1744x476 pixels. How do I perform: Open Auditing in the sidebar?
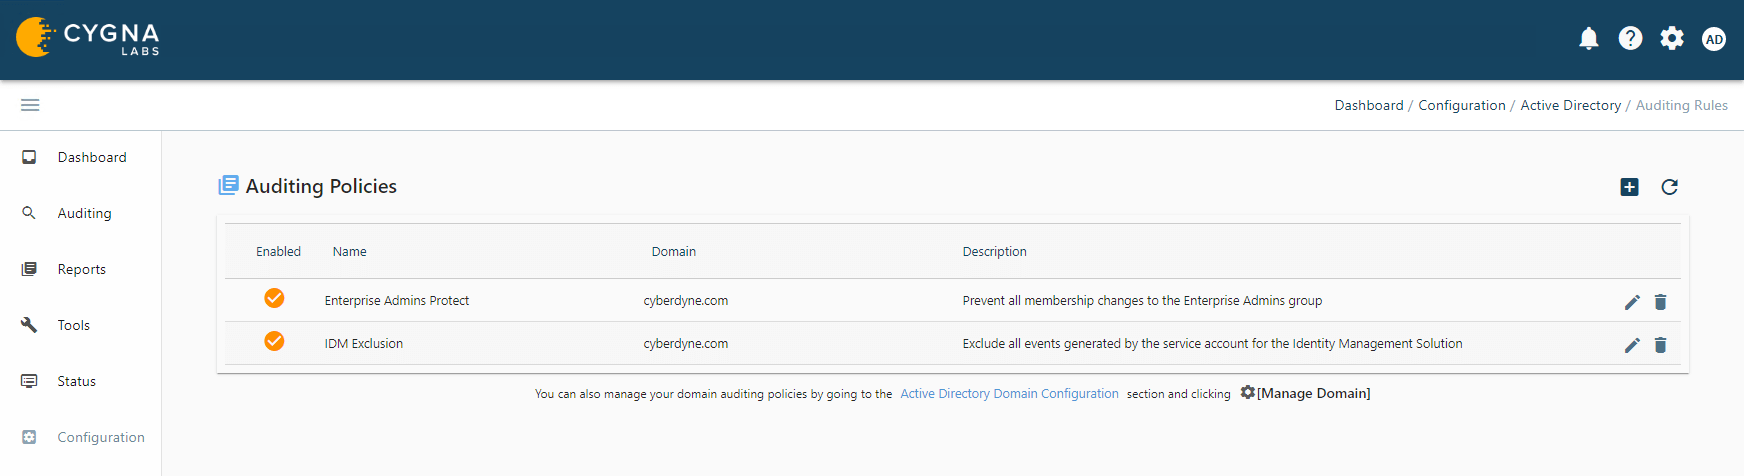click(84, 213)
